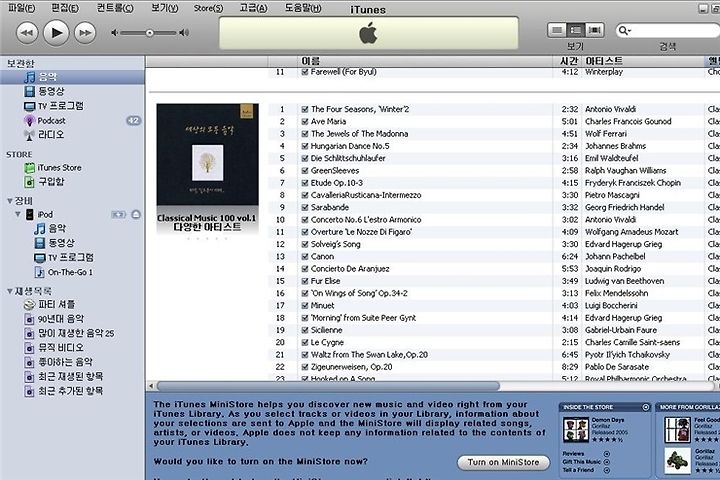The height and width of the screenshot is (480, 720).
Task: Open the 고급(A) menu
Action: coord(253,8)
